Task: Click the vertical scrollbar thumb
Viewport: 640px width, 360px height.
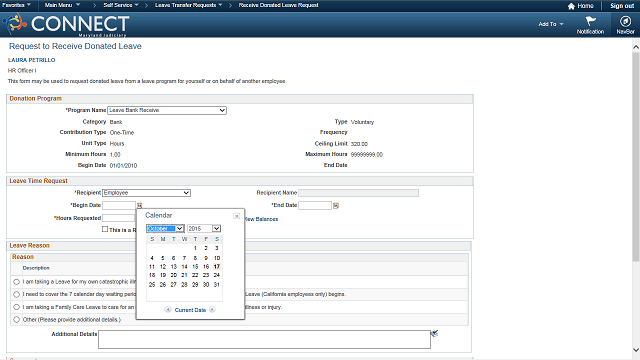Action: (636, 157)
